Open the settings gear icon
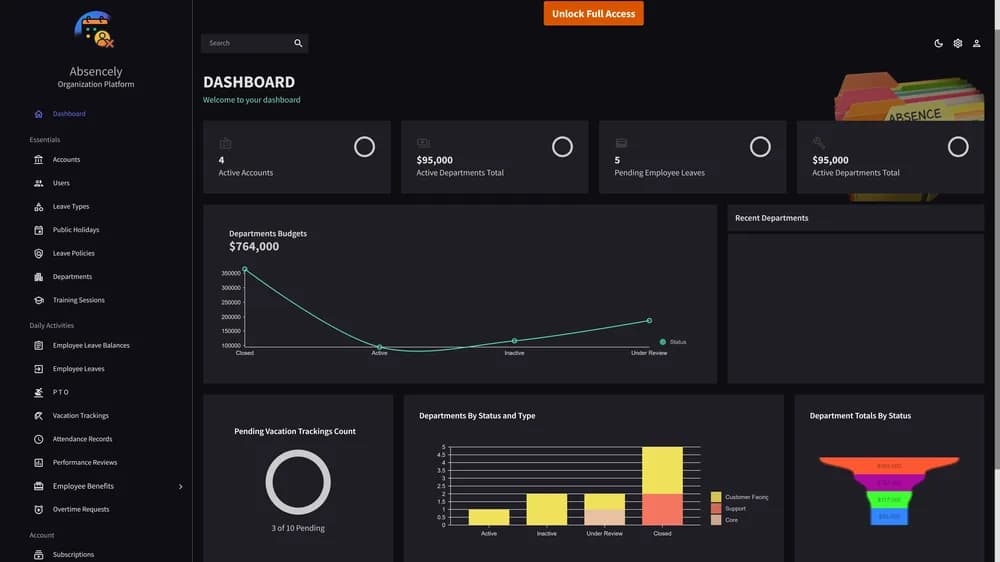This screenshot has width=1000, height=562. 957,43
